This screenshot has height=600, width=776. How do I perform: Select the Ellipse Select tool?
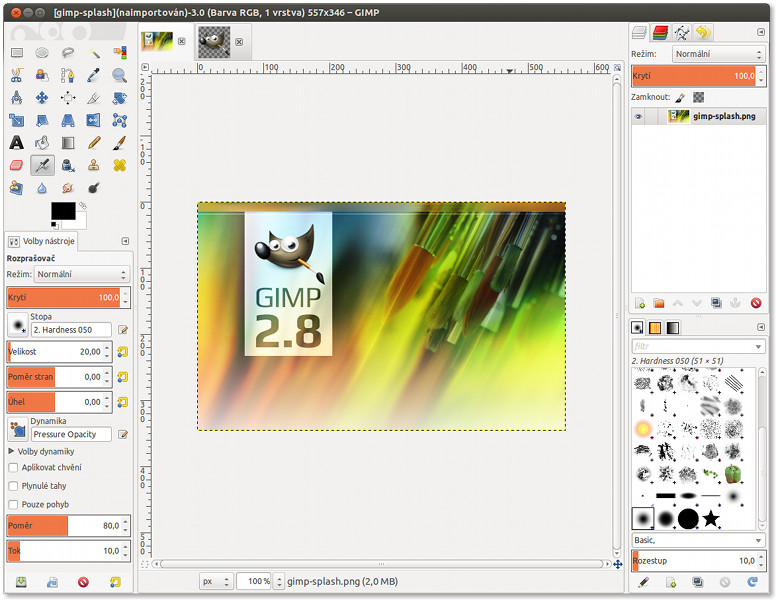coord(42,52)
